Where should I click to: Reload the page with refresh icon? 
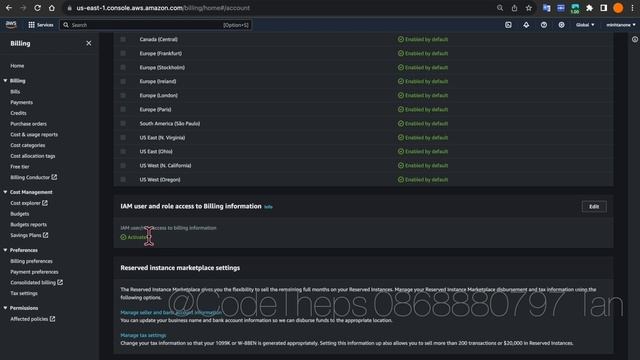point(37,8)
